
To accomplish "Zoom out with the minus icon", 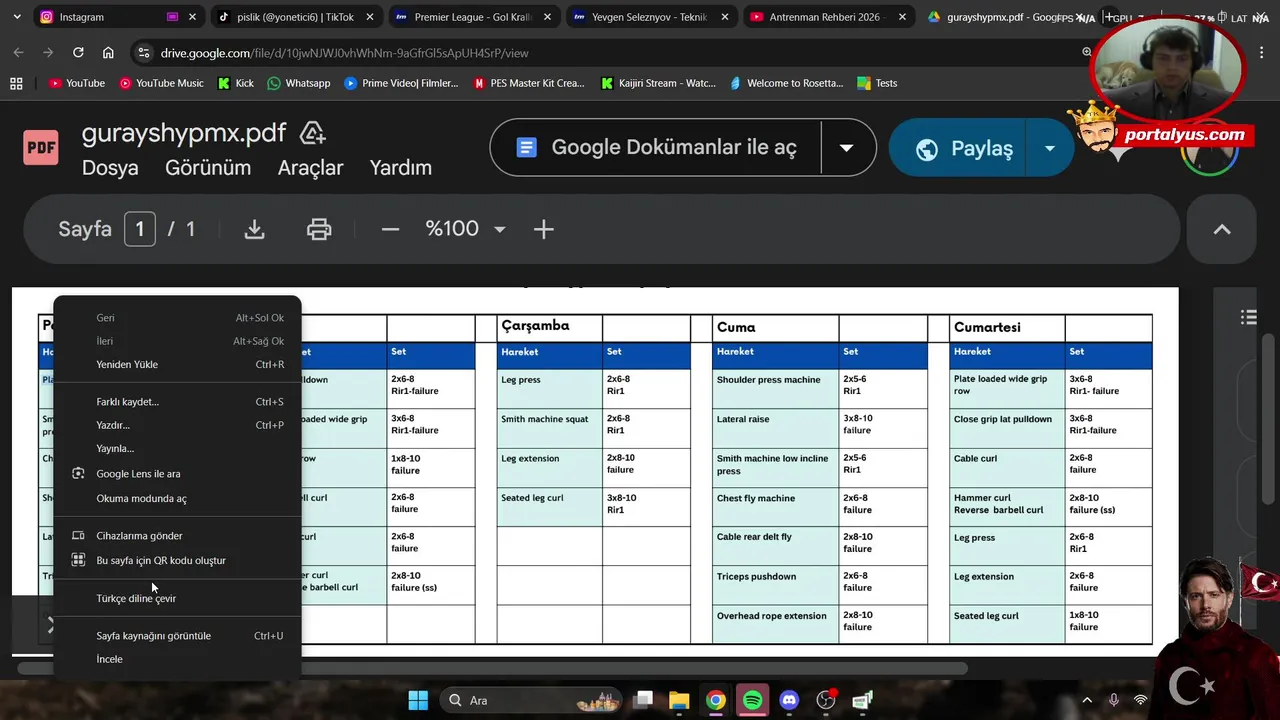I will (x=390, y=229).
